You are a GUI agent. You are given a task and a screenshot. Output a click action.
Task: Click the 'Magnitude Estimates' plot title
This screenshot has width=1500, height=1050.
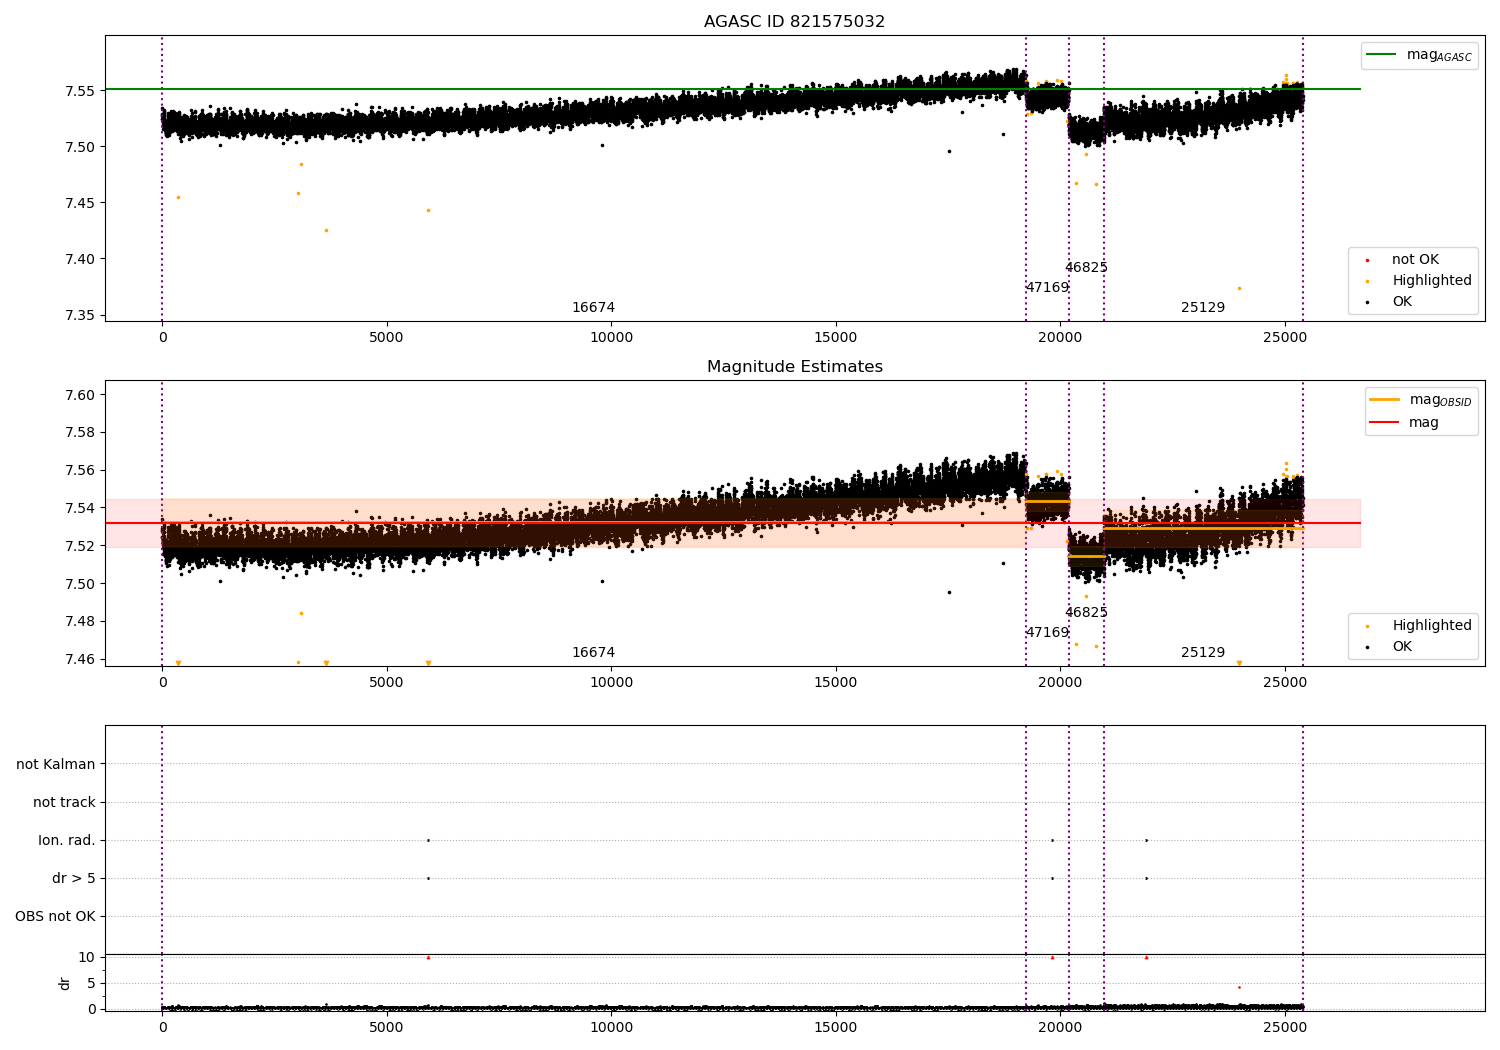pos(794,366)
